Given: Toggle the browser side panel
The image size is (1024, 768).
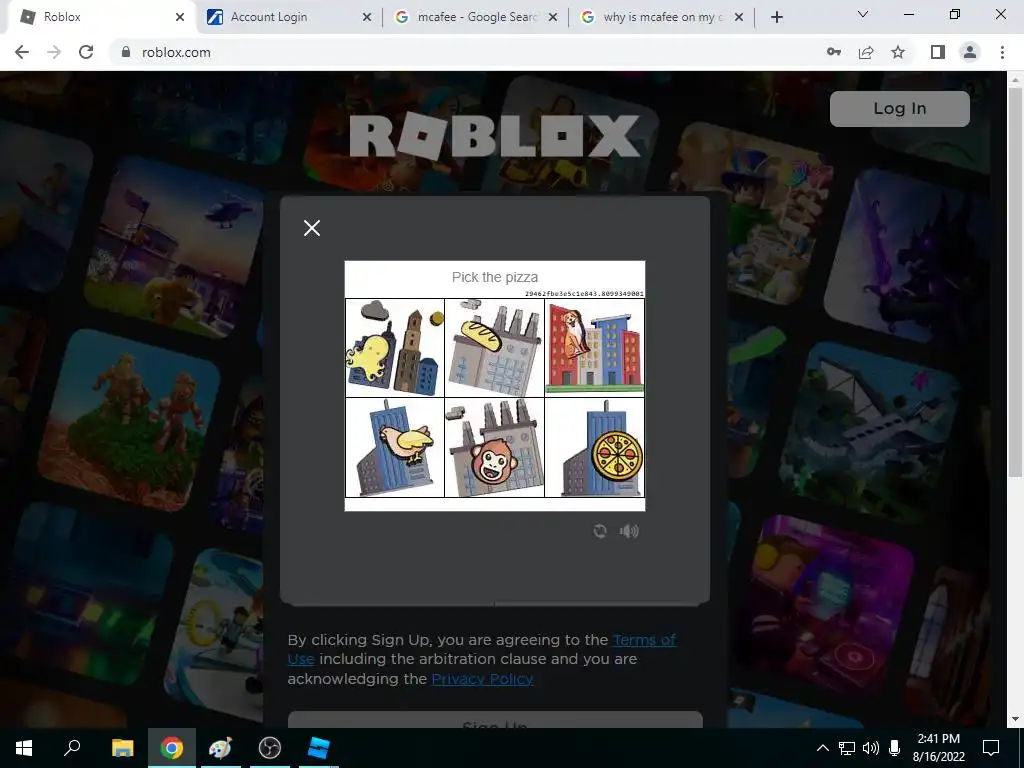Looking at the screenshot, I should (938, 52).
